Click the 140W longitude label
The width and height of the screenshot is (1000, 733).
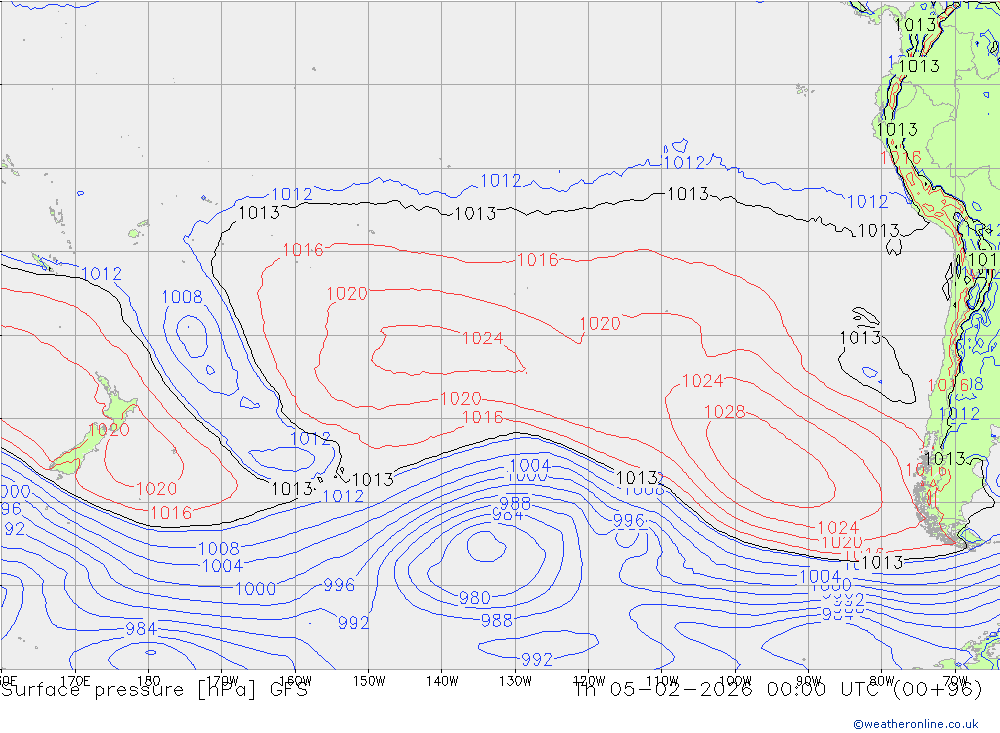point(442,681)
